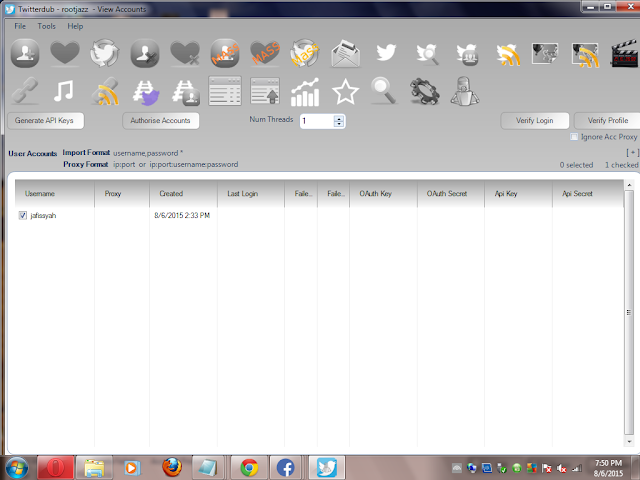The image size is (640, 480).
Task: Select the white Twitter bird Tweet icon
Action: pyautogui.click(x=386, y=53)
